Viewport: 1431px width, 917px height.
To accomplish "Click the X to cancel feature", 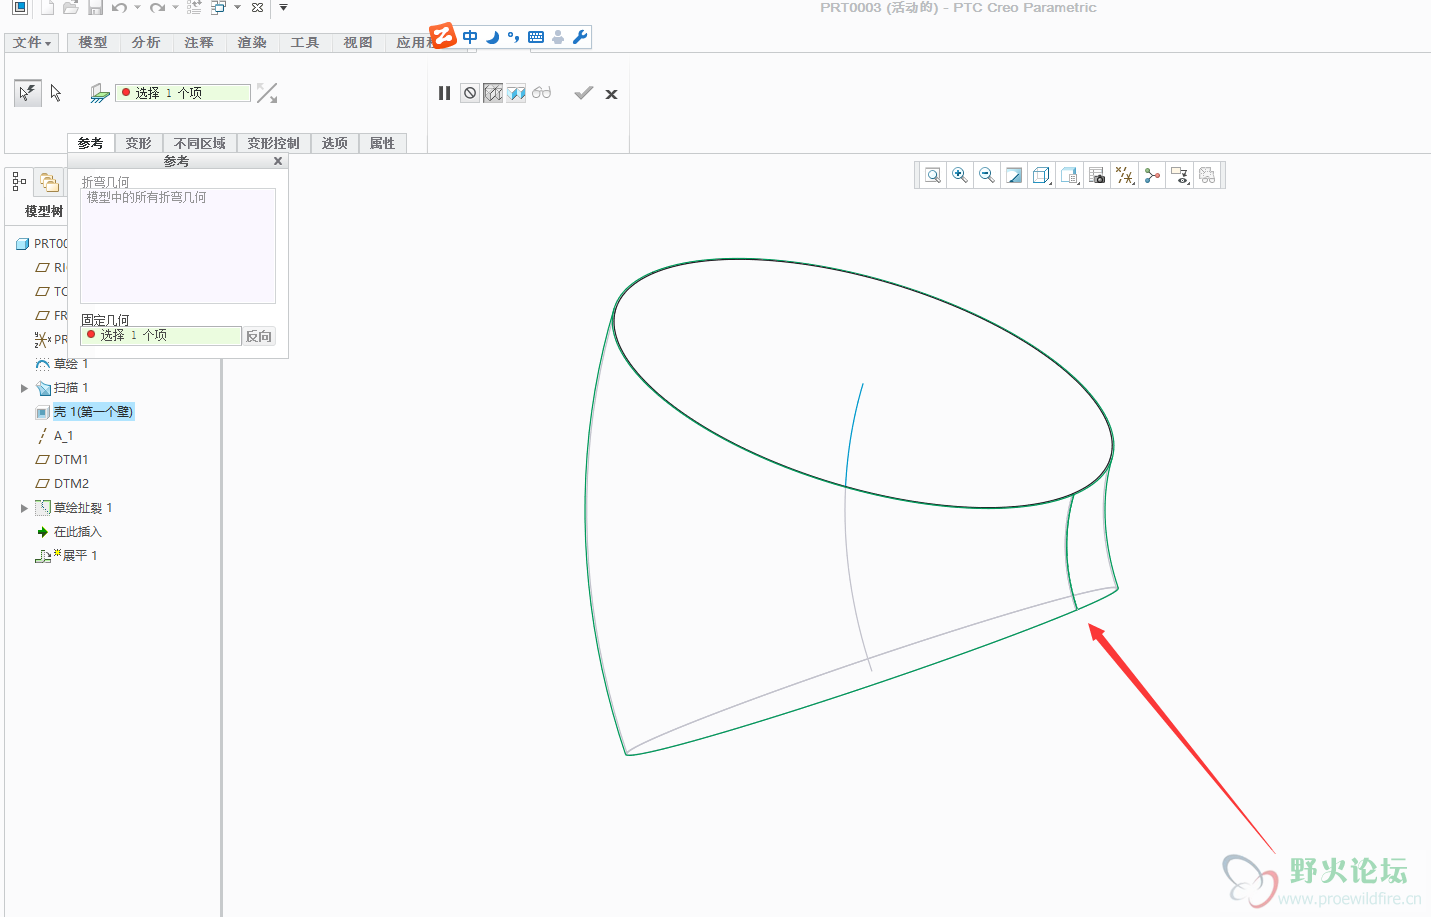I will [x=611, y=94].
